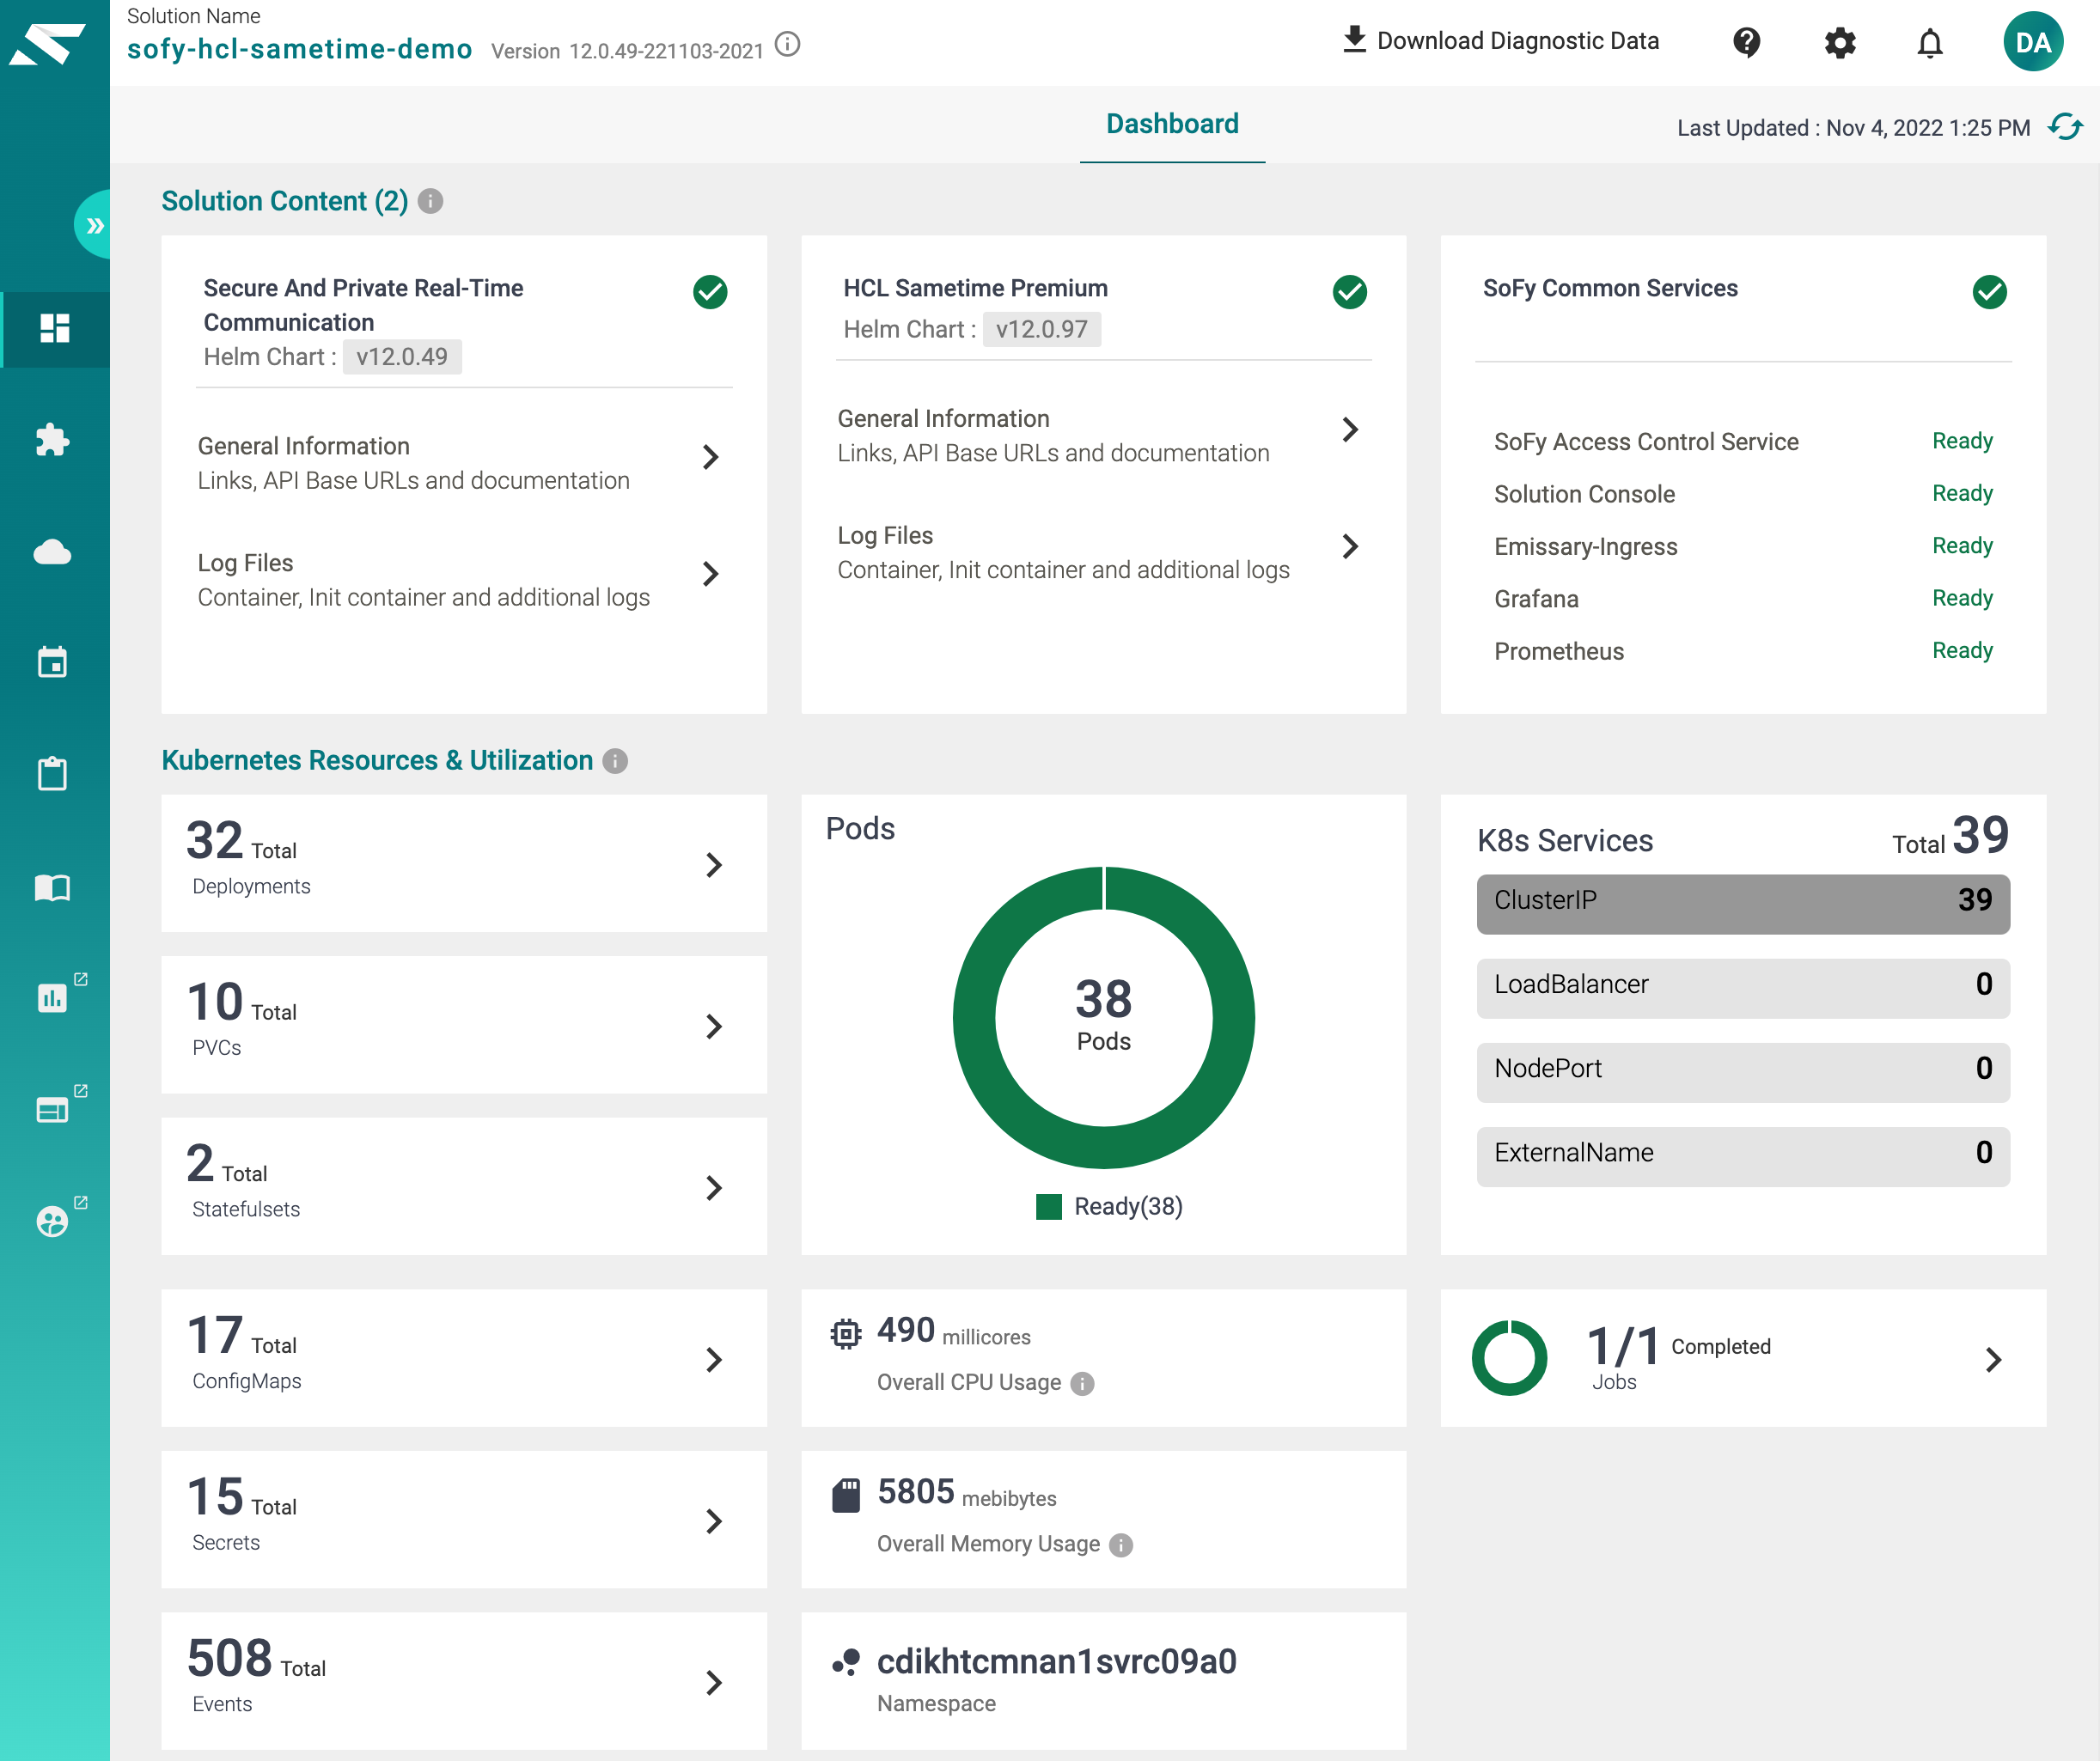The width and height of the screenshot is (2100, 1761).
Task: Open the puzzle piece extensions icon in sidebar
Action: click(x=53, y=440)
